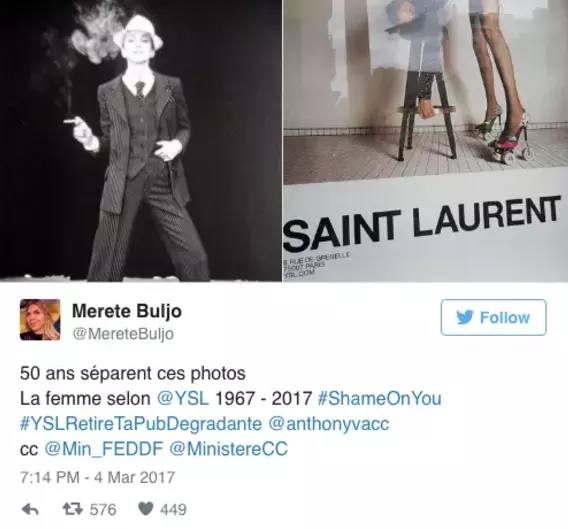
Task: Like the tweet with heart icon
Action: coord(146,509)
